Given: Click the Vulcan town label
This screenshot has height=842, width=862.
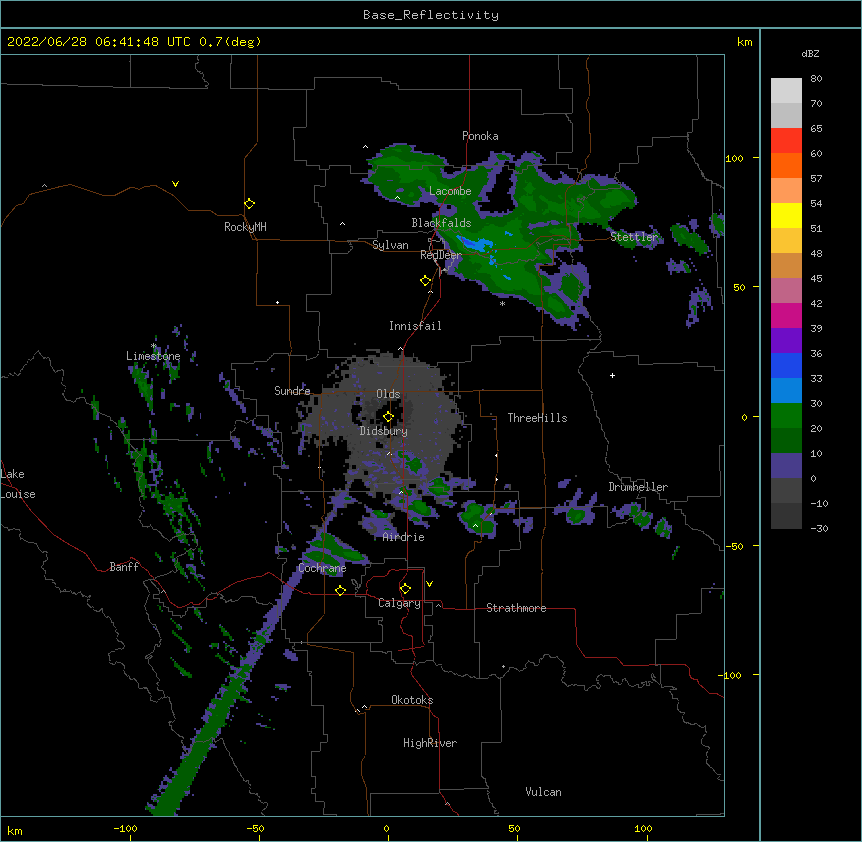Looking at the screenshot, I should pyautogui.click(x=543, y=792).
